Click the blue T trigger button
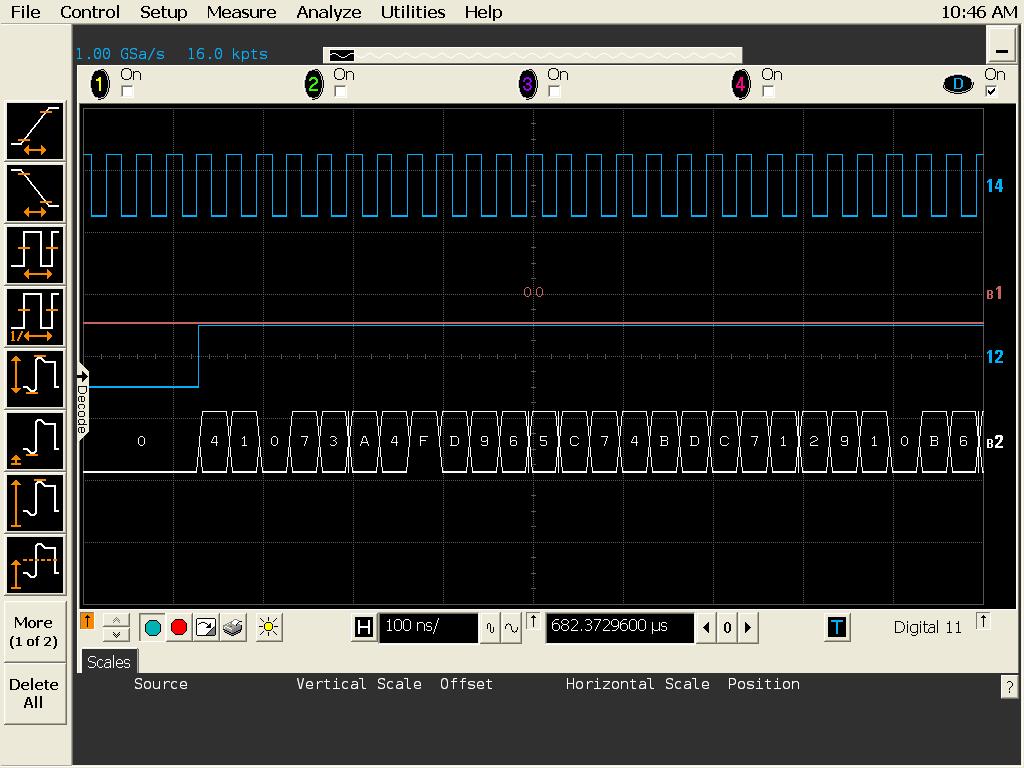The image size is (1024, 768). 837,627
